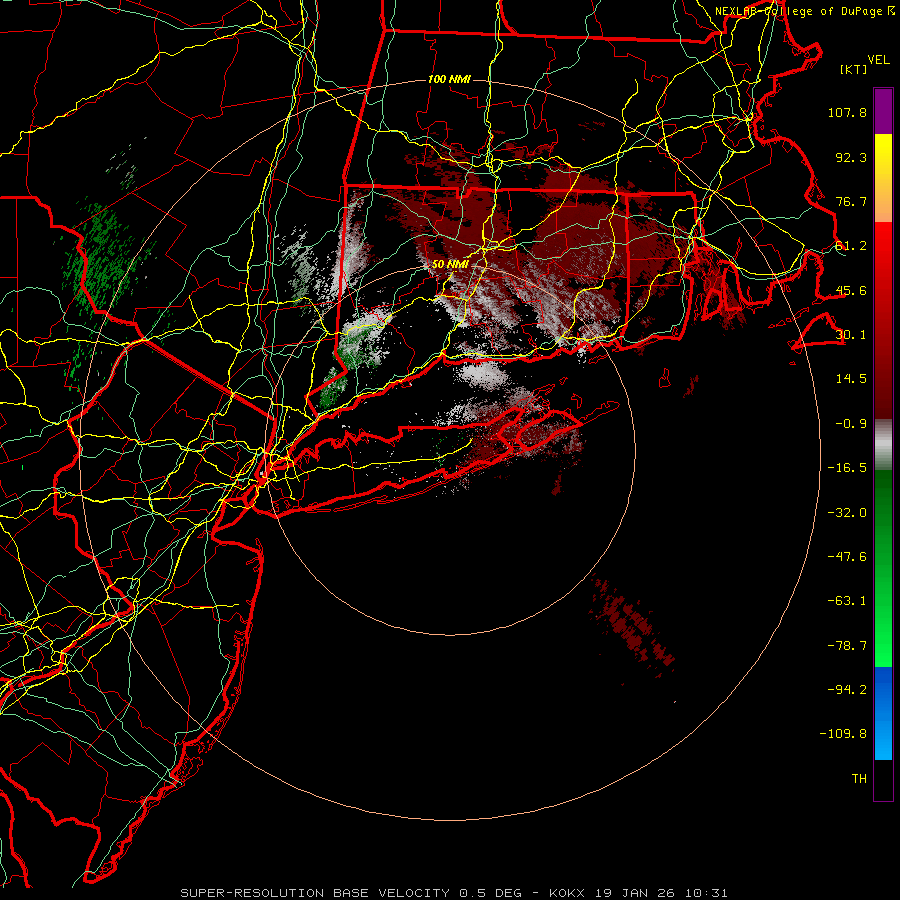Select the -63.1 legend value

tap(847, 601)
